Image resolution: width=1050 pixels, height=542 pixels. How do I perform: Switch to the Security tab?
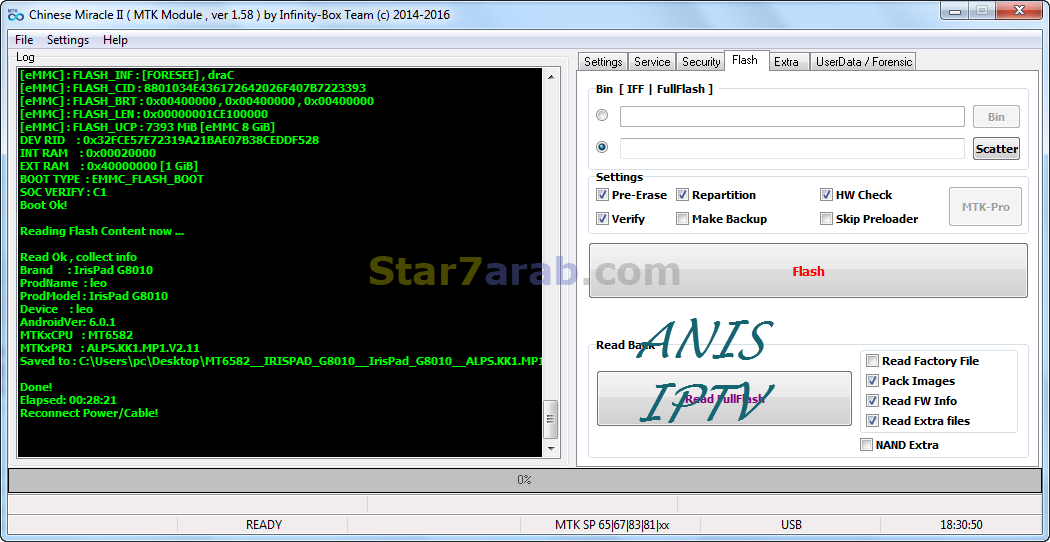(x=700, y=62)
